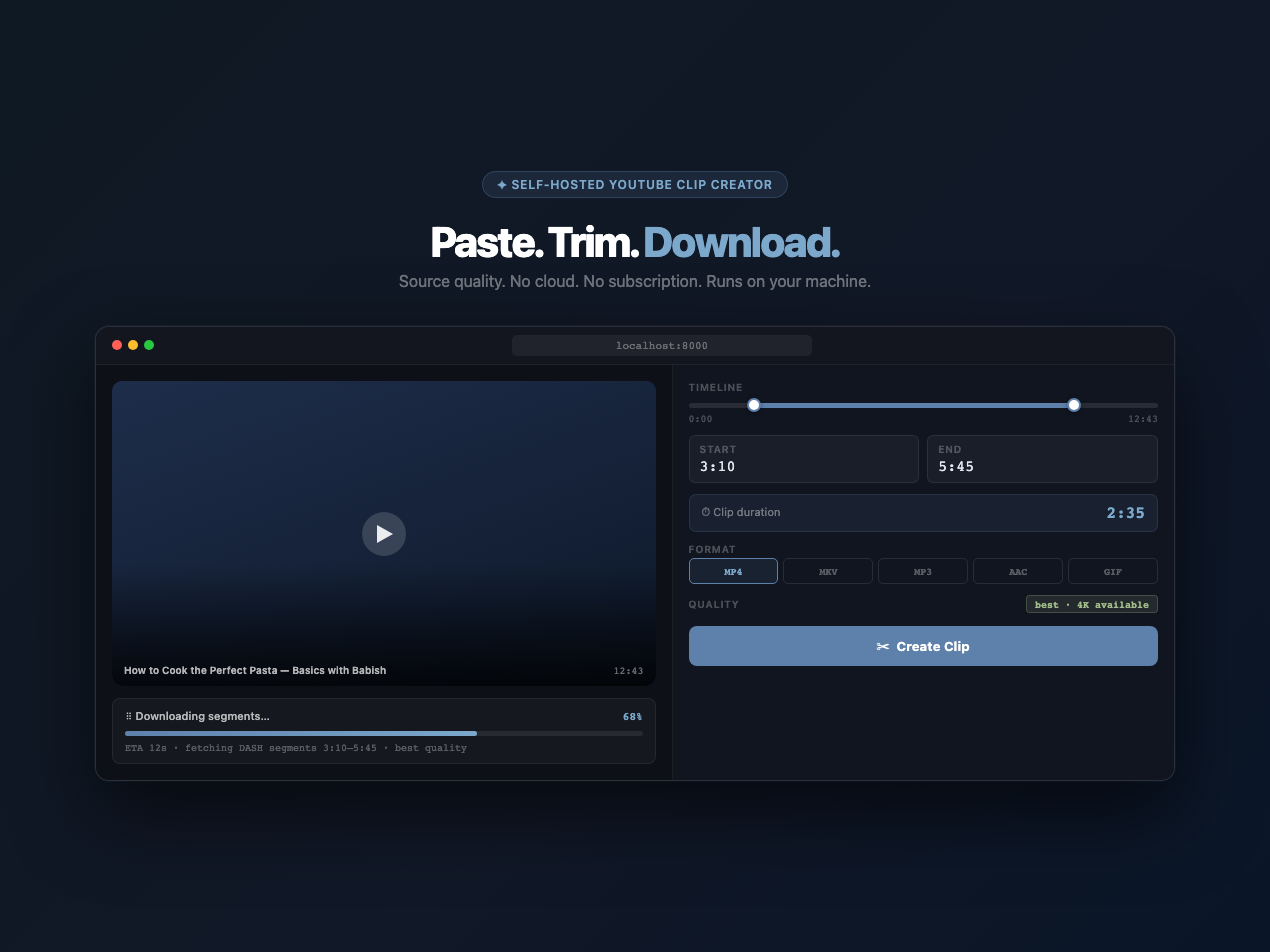This screenshot has width=1270, height=952.
Task: Click the scissors icon on Create Clip
Action: tap(883, 646)
